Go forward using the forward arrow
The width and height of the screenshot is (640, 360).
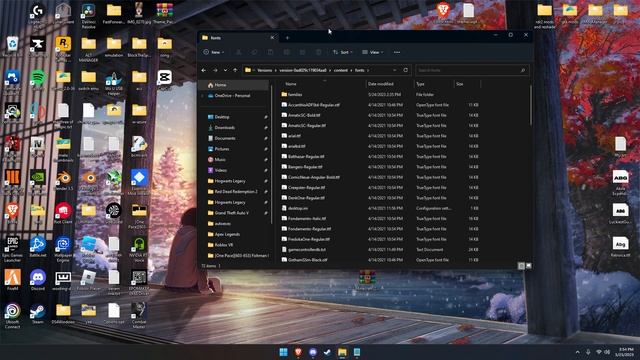click(215, 70)
